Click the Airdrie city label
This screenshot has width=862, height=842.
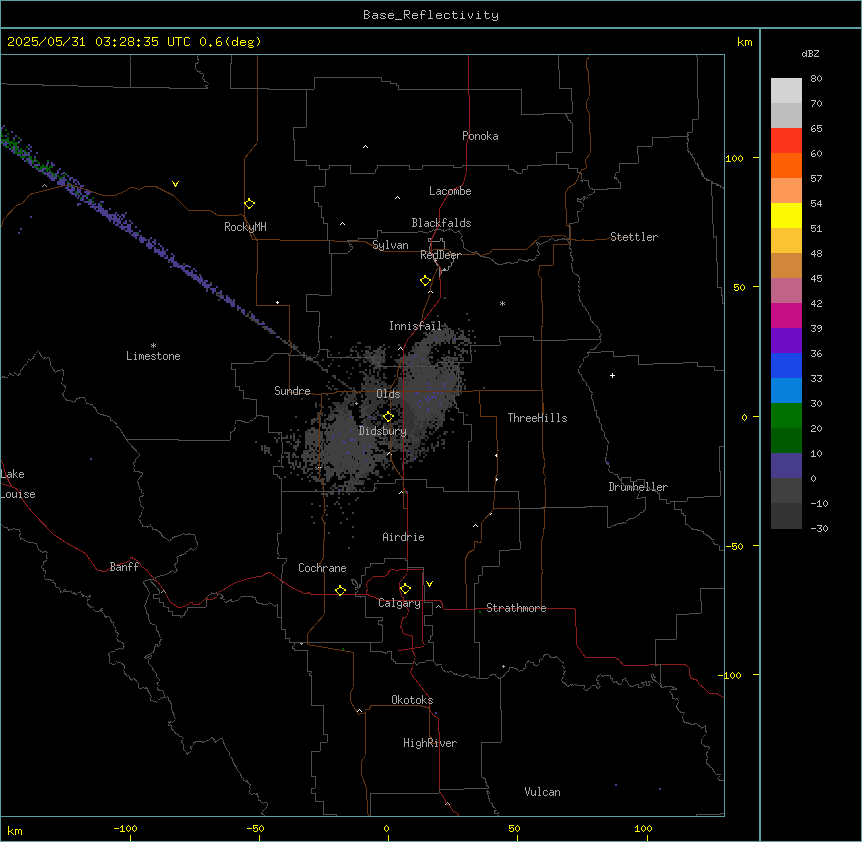(403, 537)
